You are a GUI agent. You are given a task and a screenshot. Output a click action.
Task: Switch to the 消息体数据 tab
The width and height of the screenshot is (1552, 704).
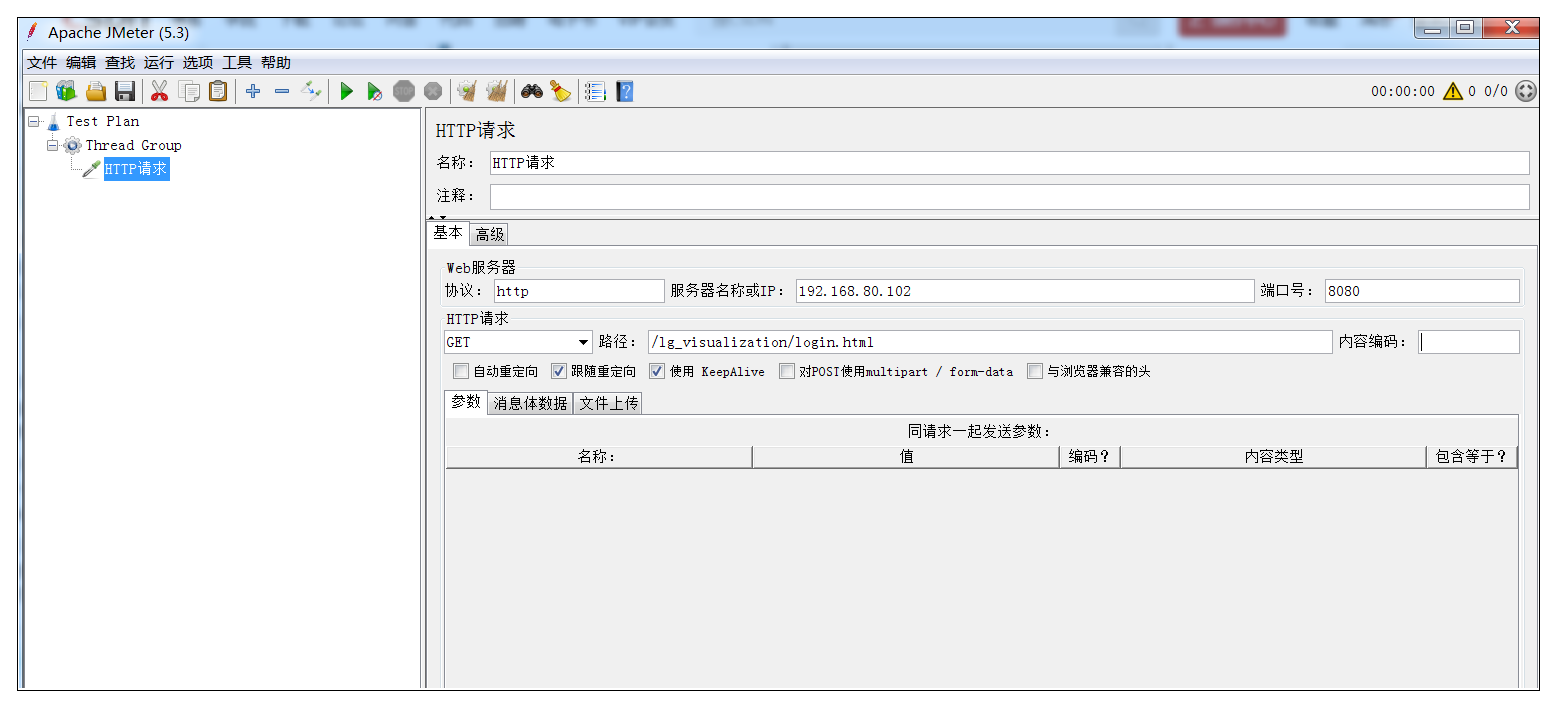[x=530, y=403]
